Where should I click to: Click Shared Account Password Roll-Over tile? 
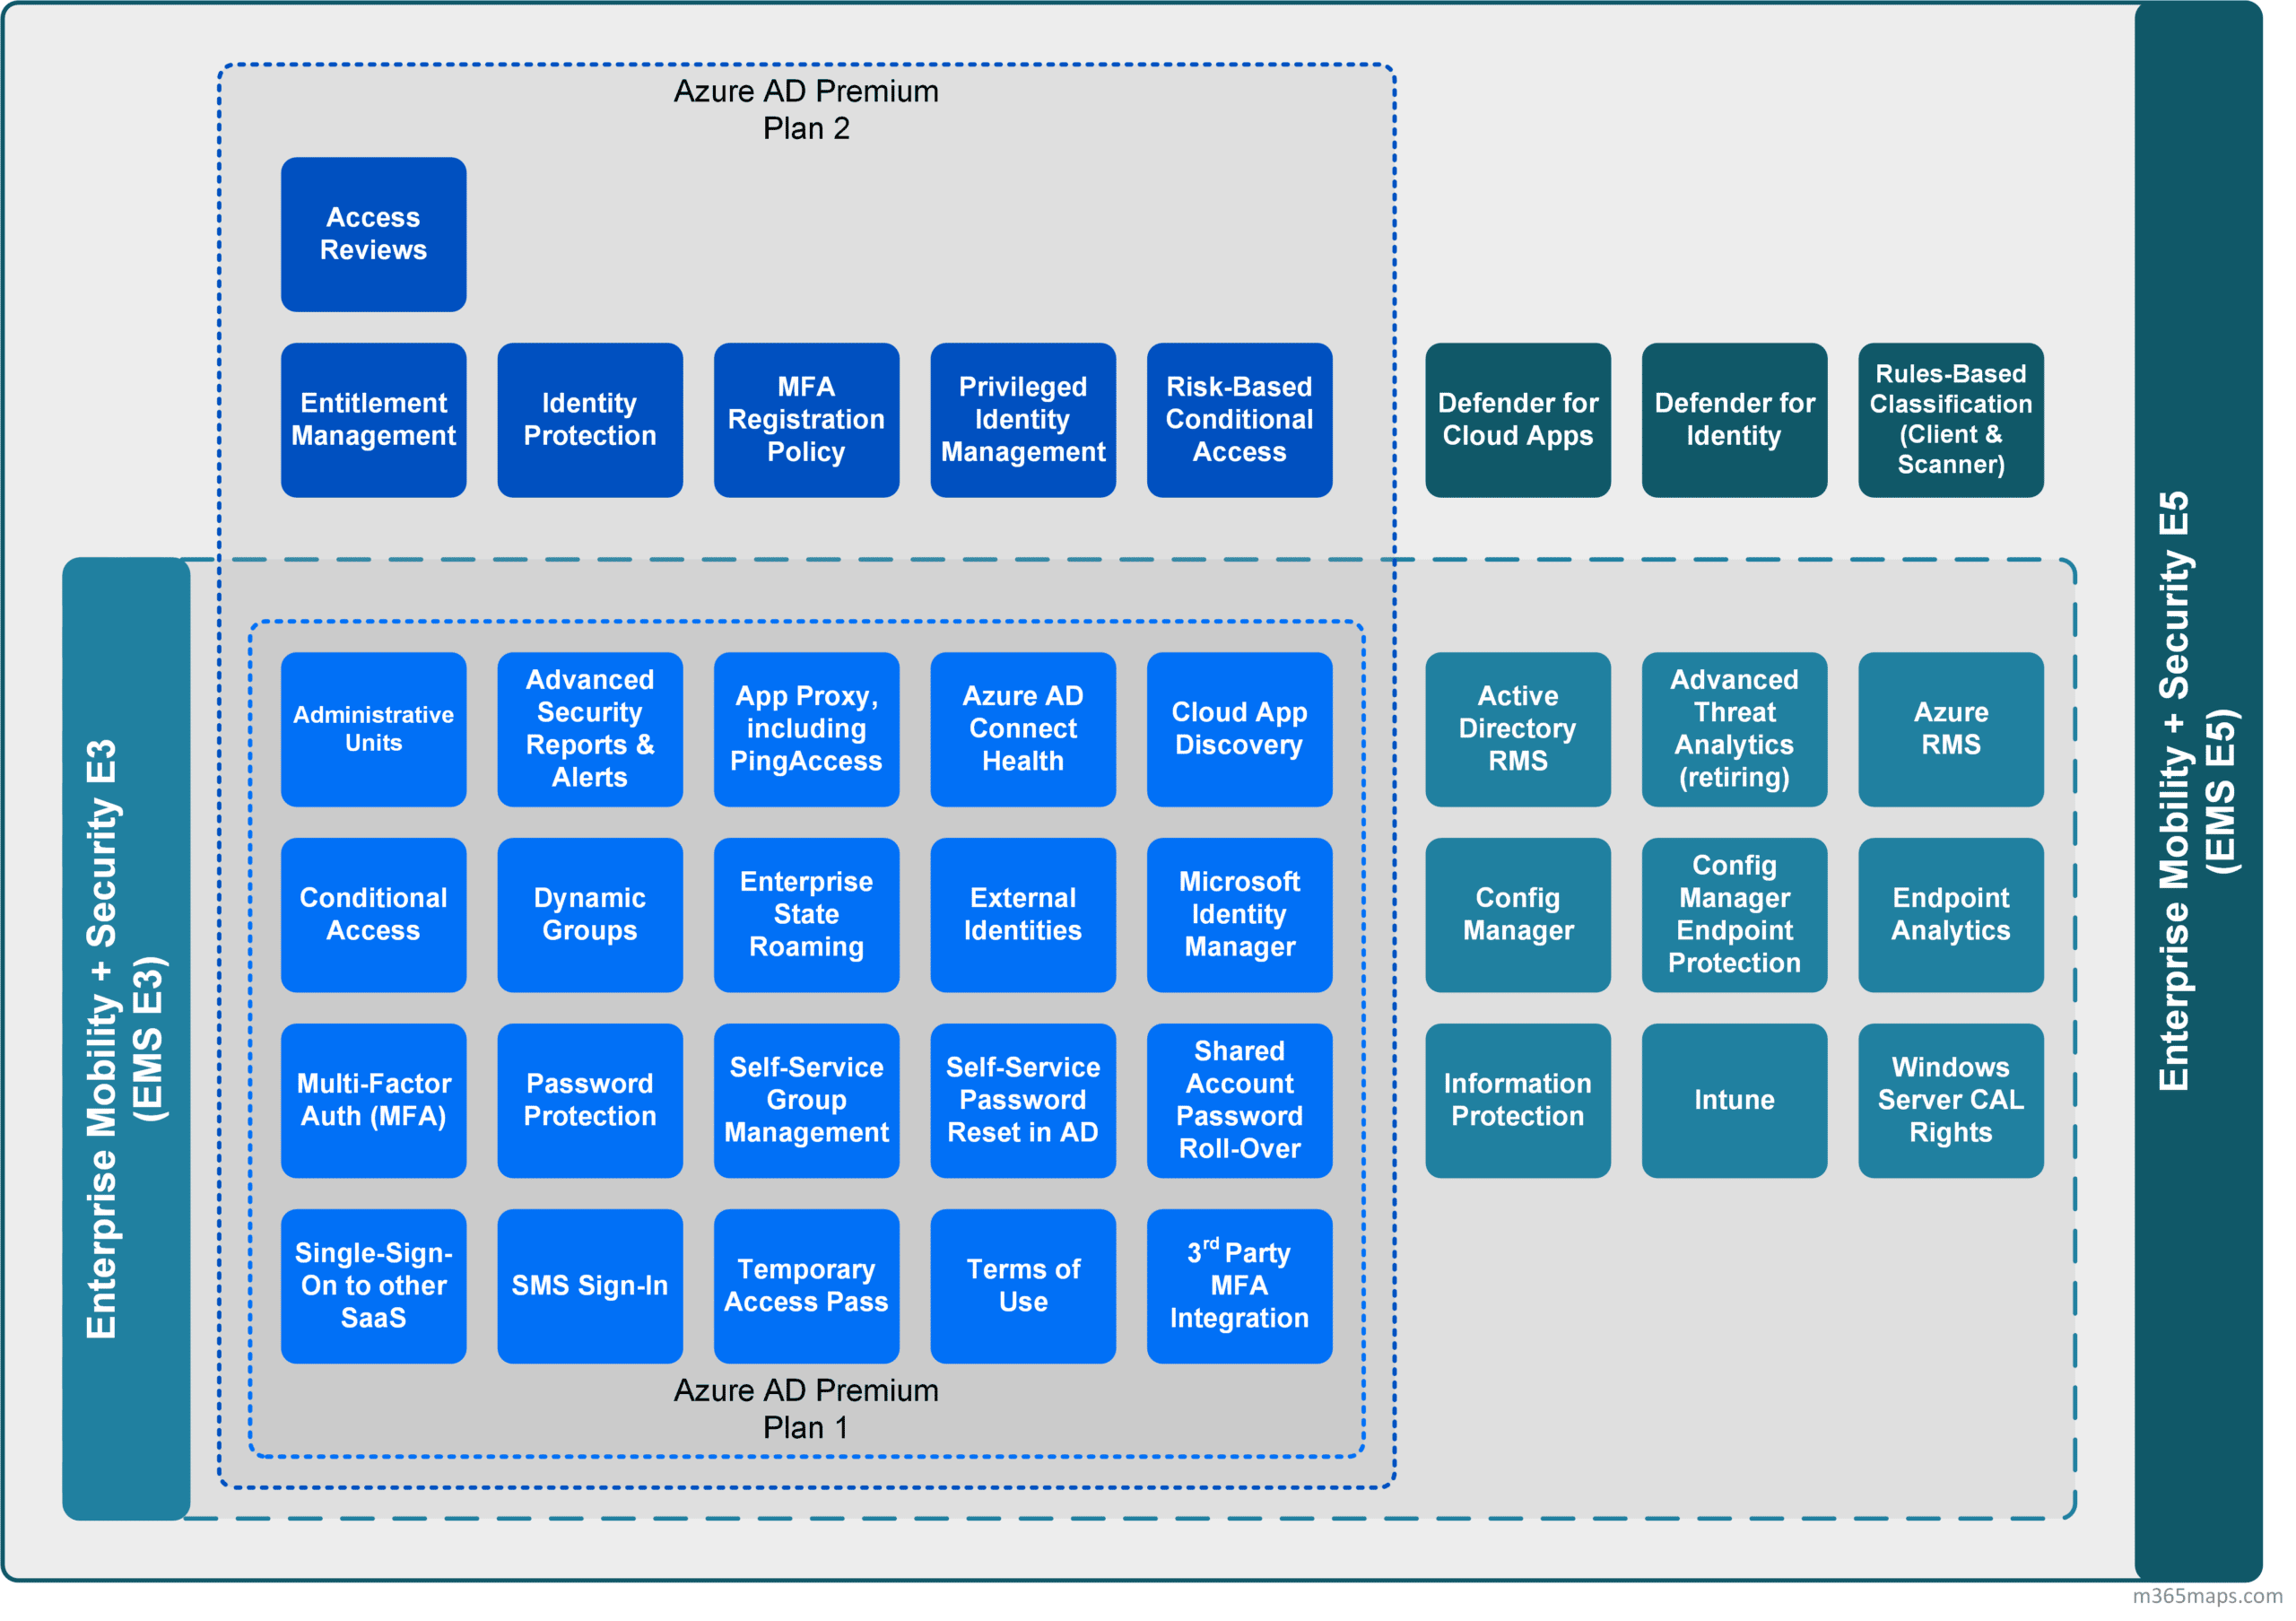coord(1239,1101)
